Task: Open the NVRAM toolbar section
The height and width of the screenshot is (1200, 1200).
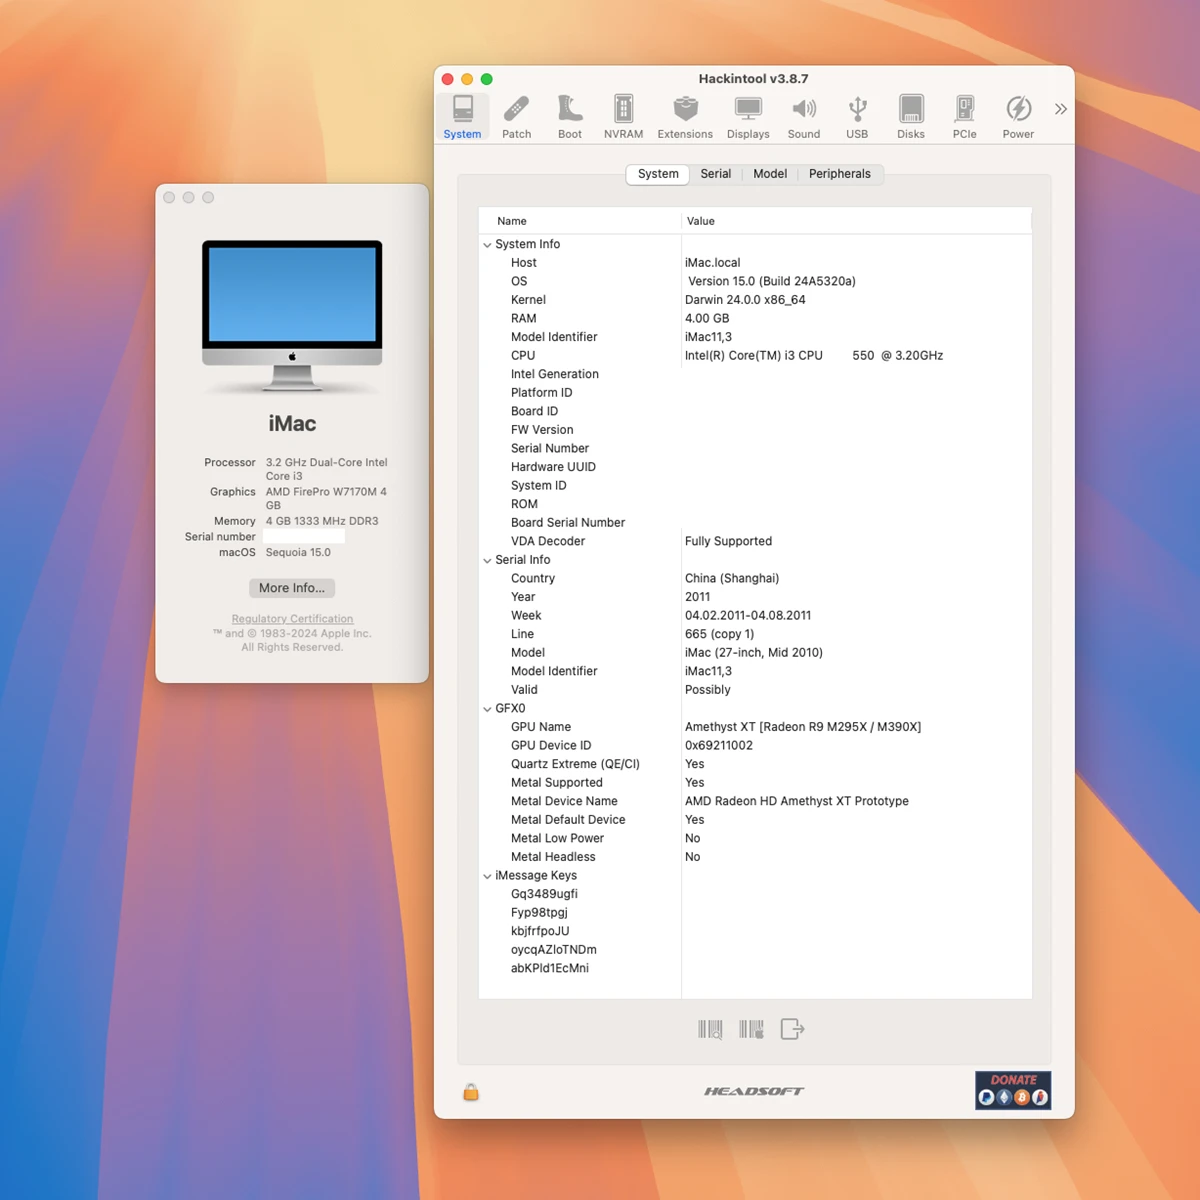Action: pos(623,116)
